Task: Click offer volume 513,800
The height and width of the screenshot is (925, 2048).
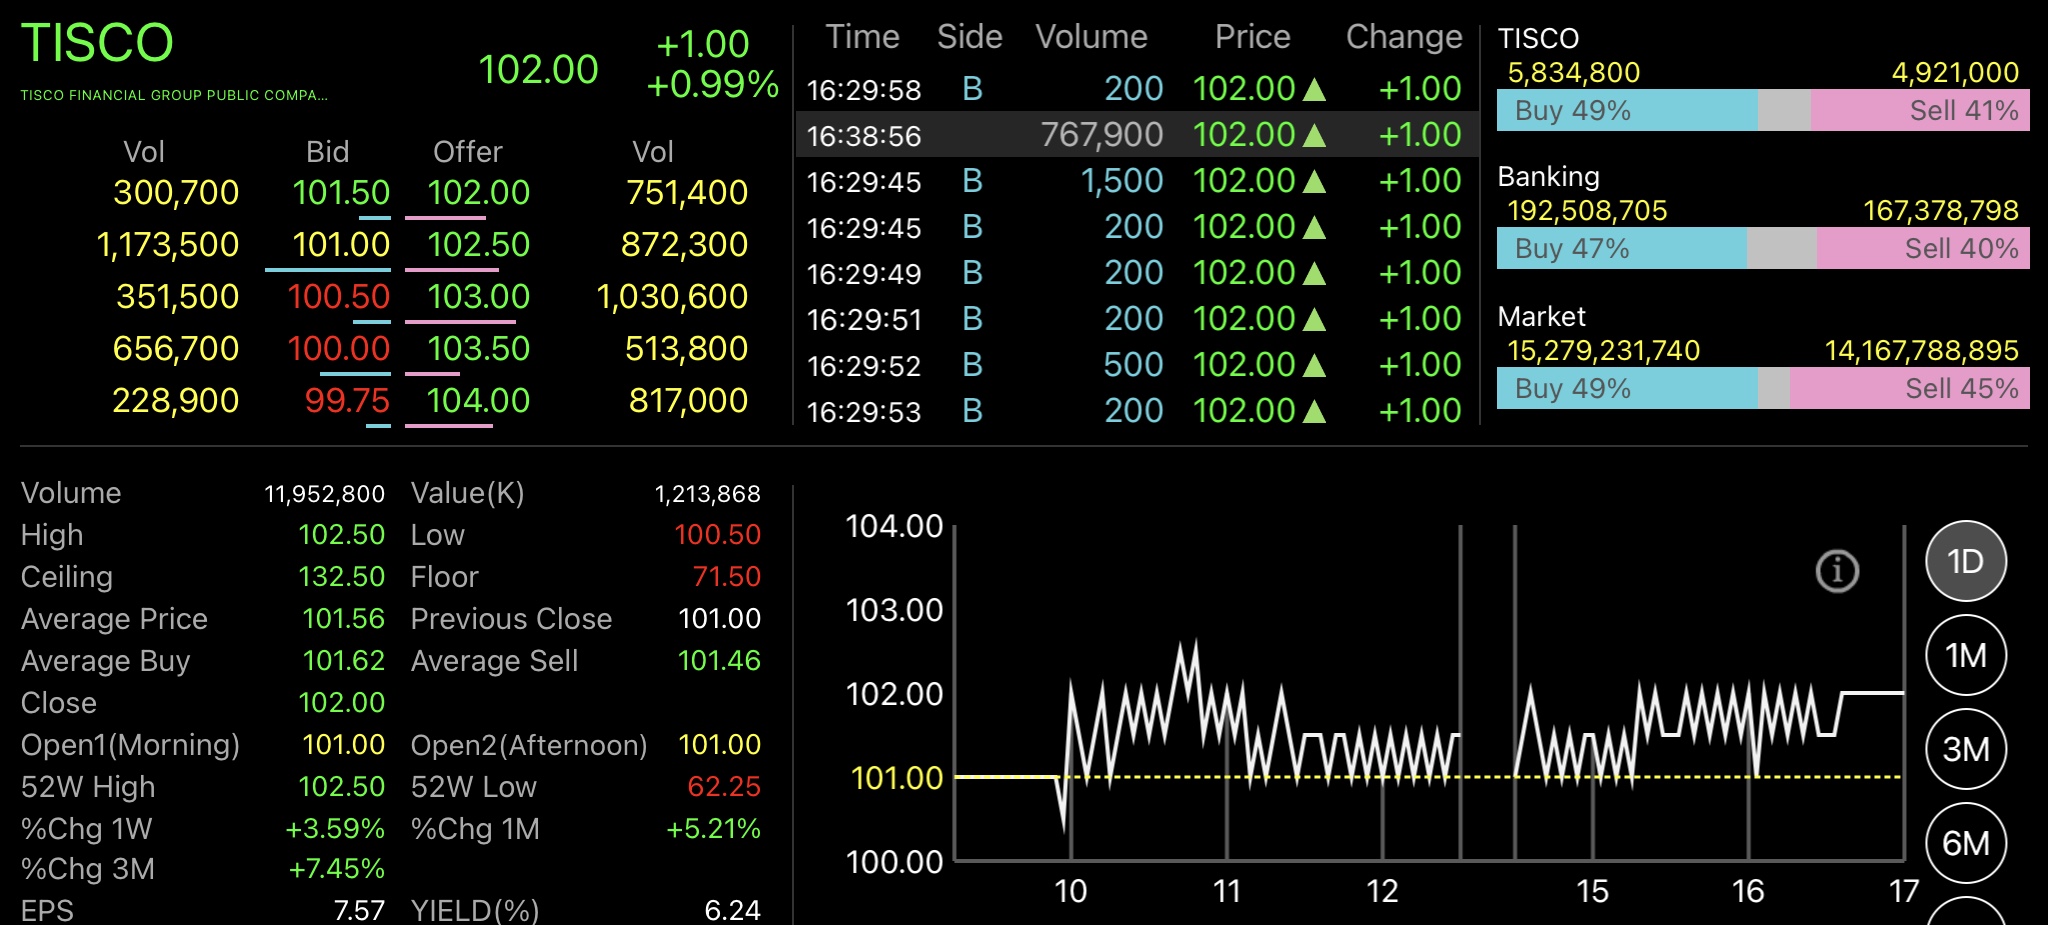Action: tap(686, 348)
